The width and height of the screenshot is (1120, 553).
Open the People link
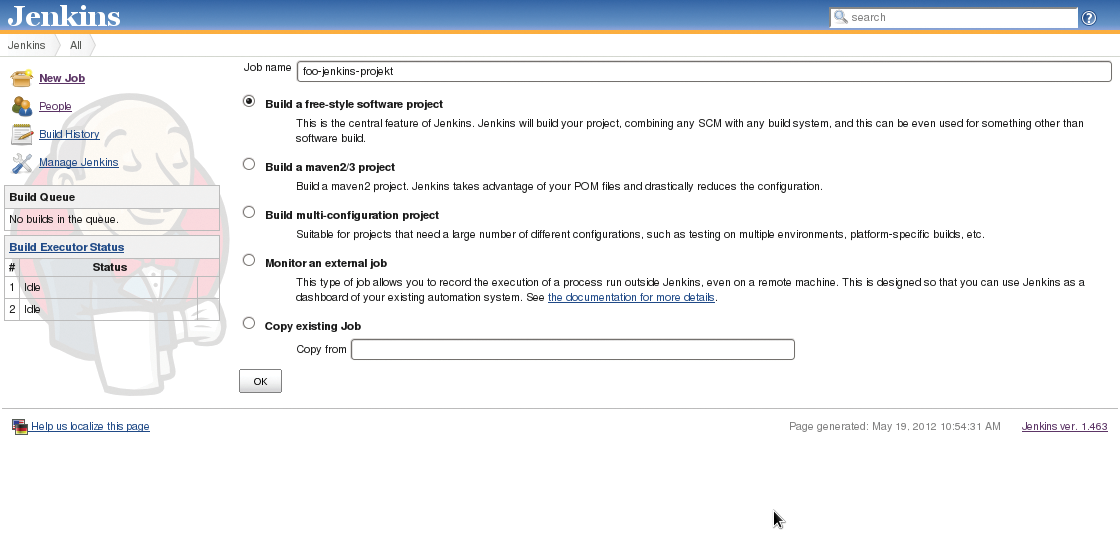pos(55,106)
